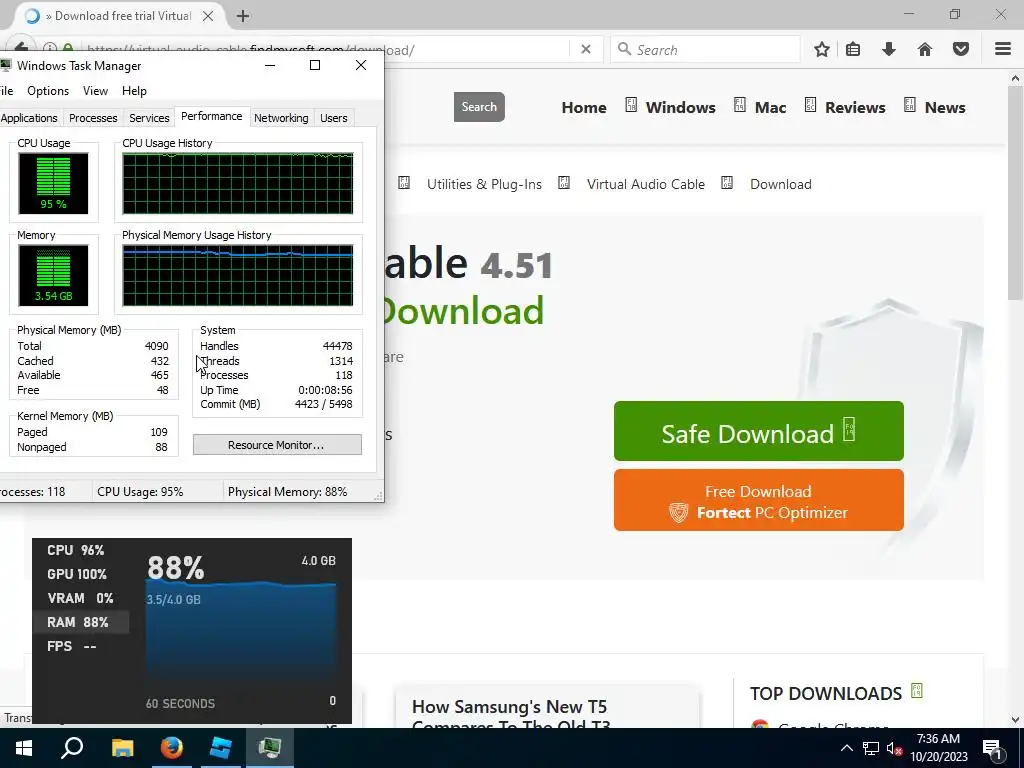Switch to Firefox in taskbar
Screen dimensions: 1024x768
pyautogui.click(x=172, y=748)
